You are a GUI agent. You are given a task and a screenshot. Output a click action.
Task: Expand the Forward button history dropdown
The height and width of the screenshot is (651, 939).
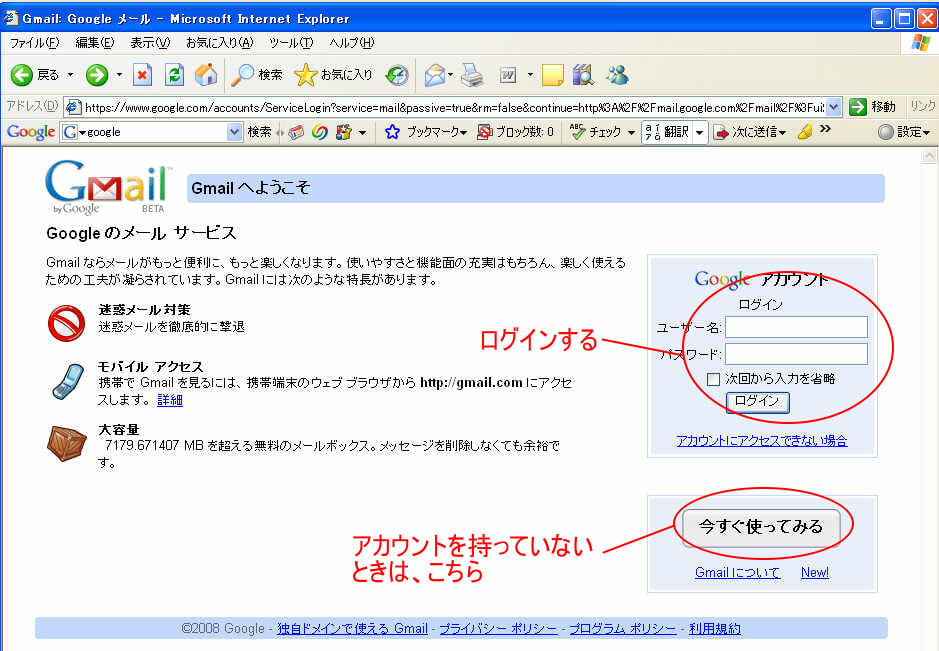coord(119,75)
